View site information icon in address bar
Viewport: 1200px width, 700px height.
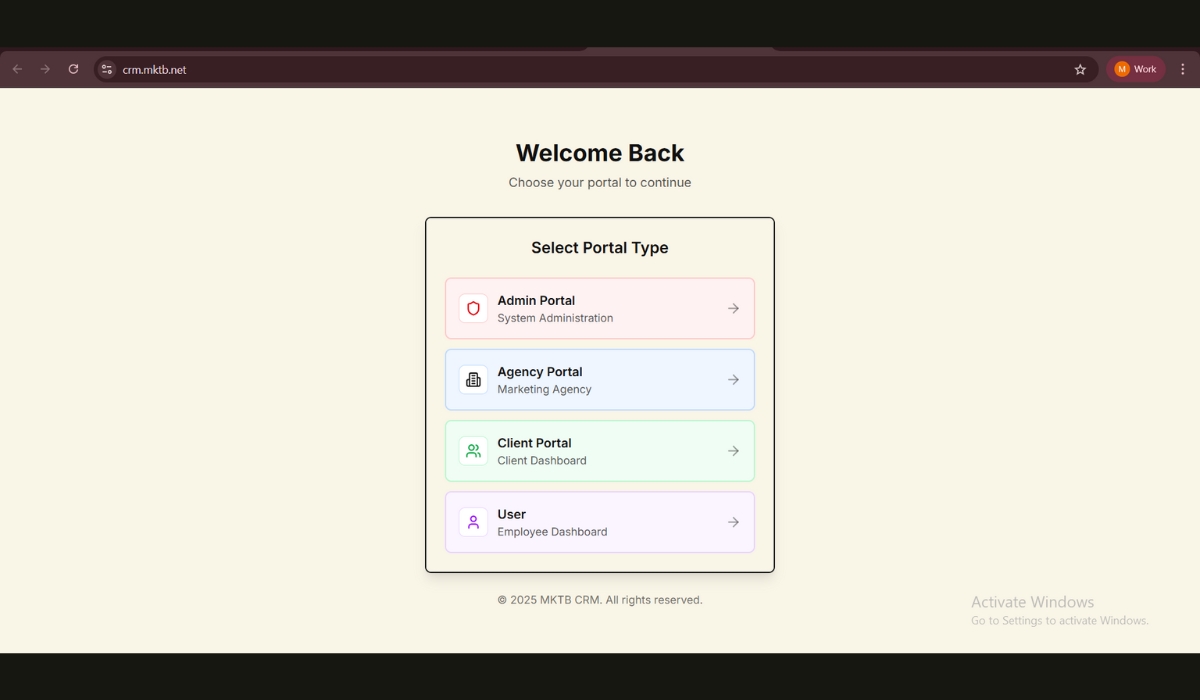click(x=107, y=70)
